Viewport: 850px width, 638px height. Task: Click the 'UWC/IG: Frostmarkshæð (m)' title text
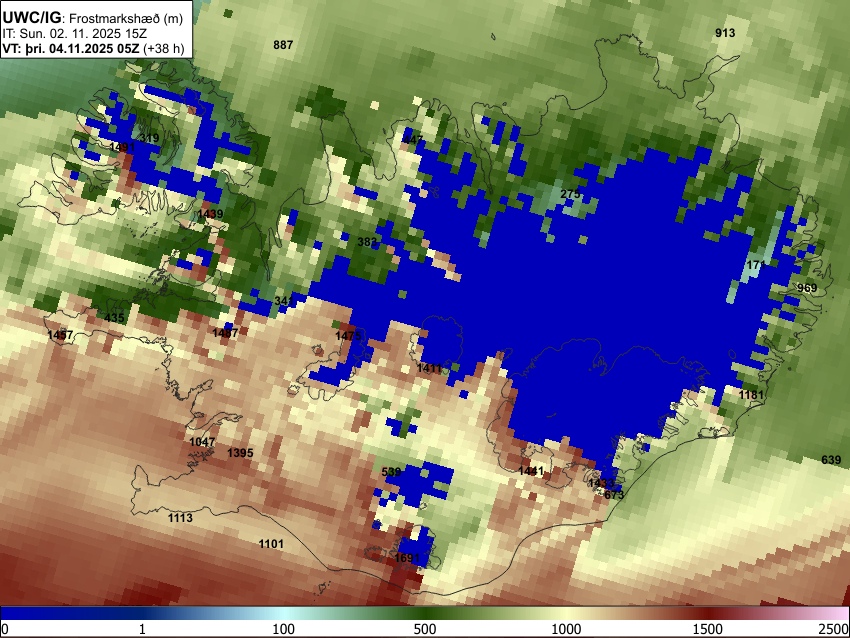coord(93,18)
